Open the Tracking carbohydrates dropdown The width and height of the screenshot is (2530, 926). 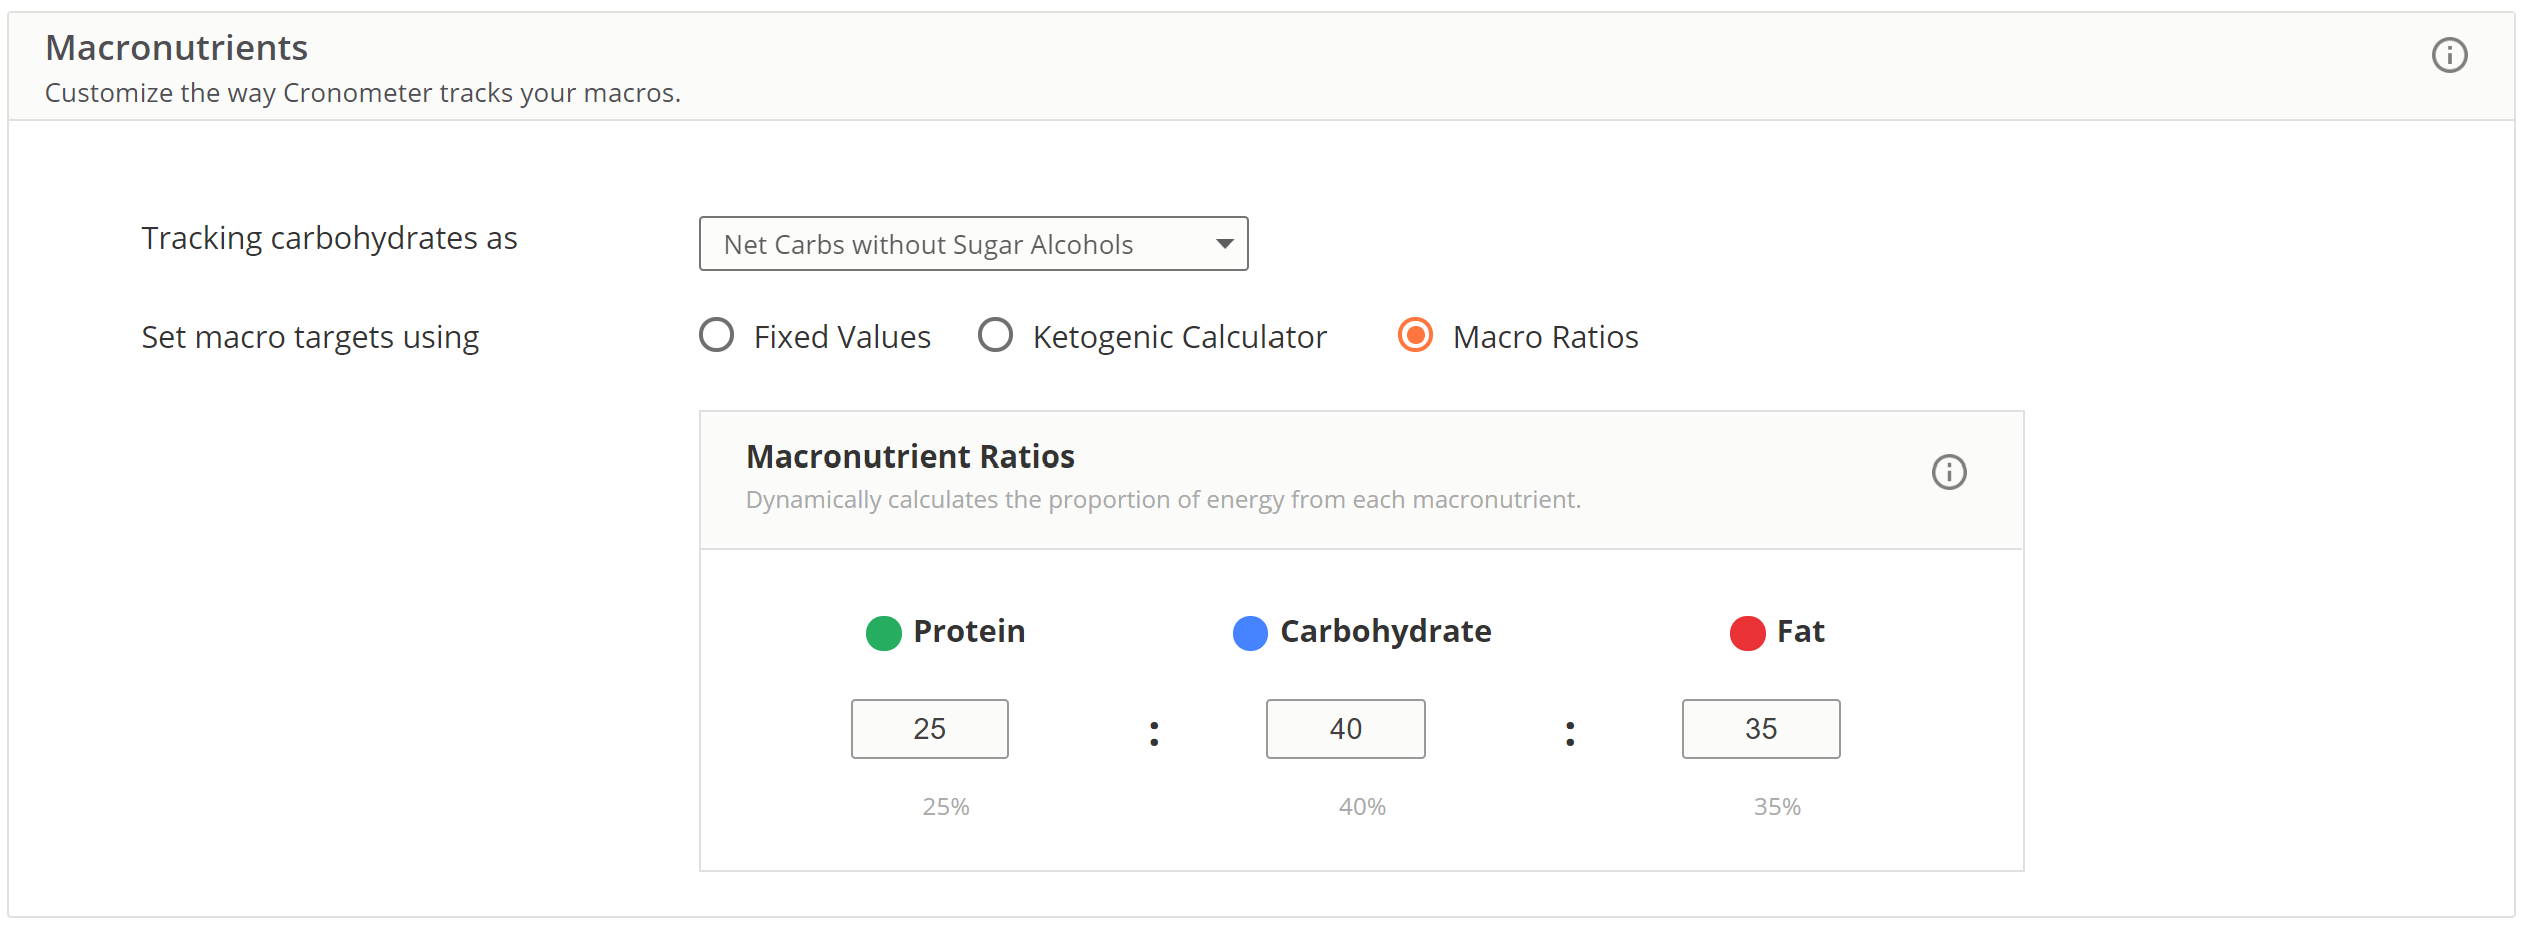972,244
